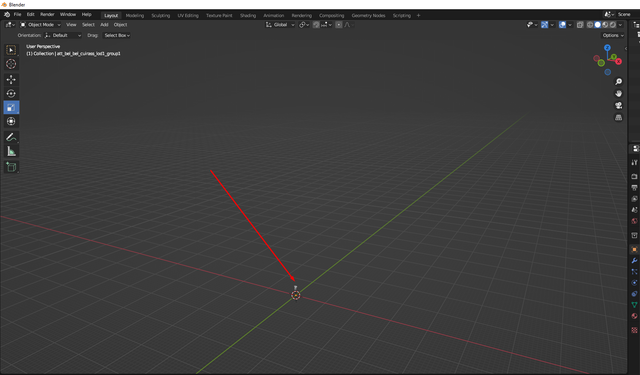Open the Edit menu
Image resolution: width=640 pixels, height=375 pixels.
click(x=31, y=15)
